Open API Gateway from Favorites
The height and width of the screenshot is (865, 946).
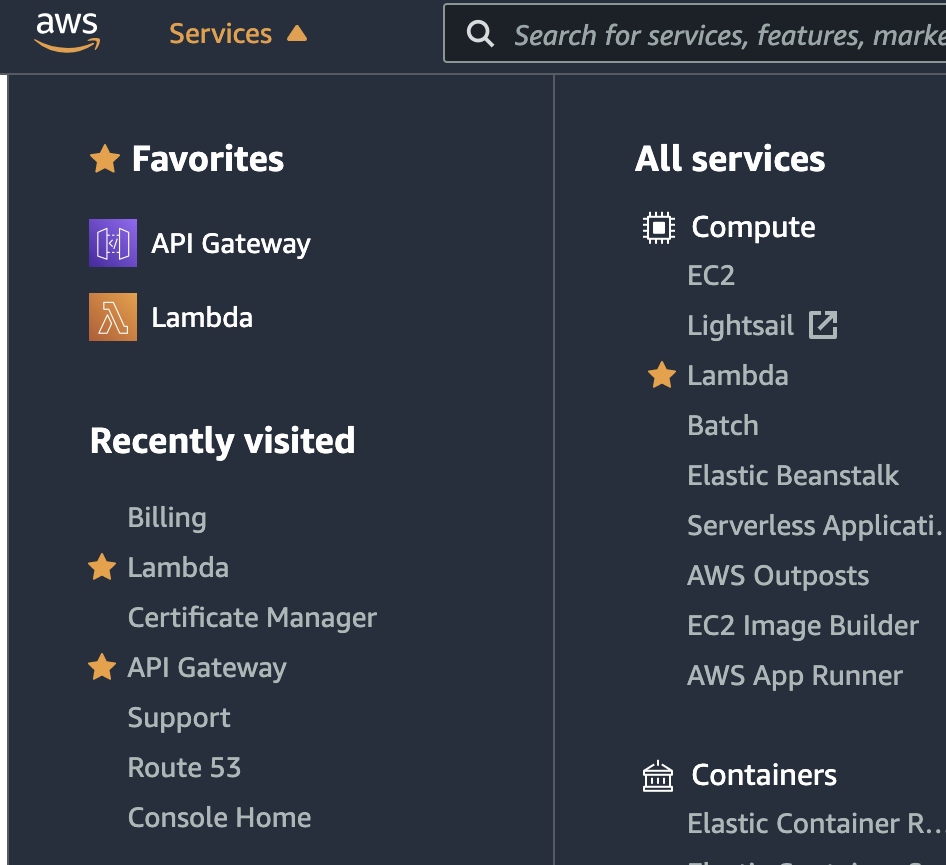click(x=230, y=244)
